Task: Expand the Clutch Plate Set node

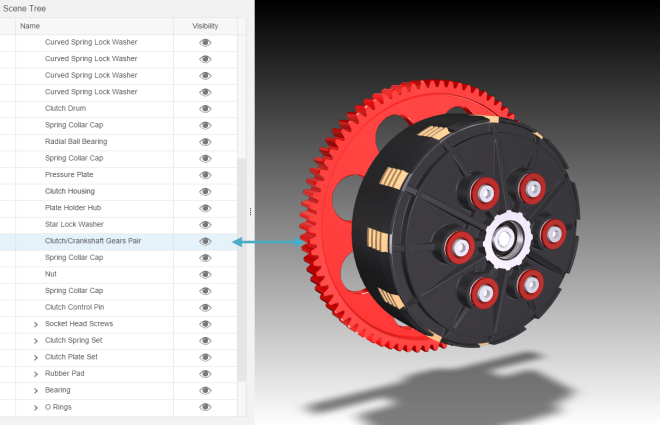Action: (x=36, y=357)
